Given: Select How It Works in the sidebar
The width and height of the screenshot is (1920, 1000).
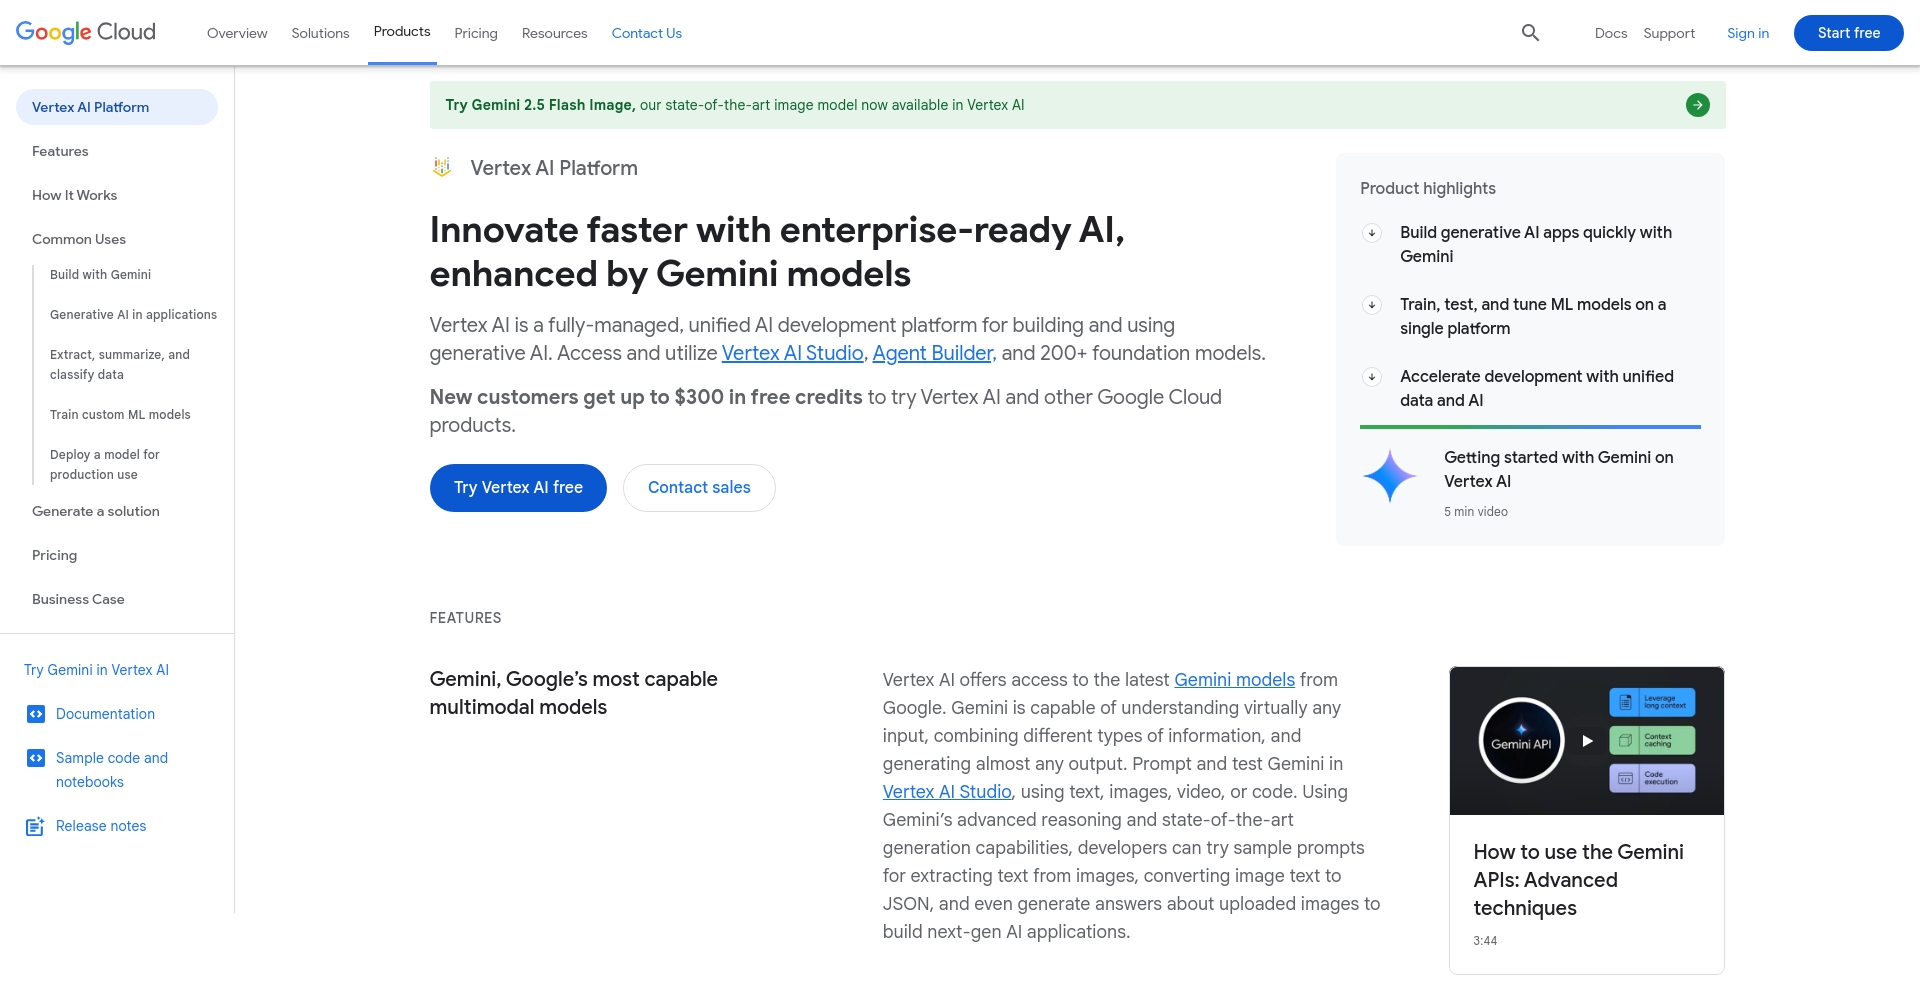Looking at the screenshot, I should (74, 194).
